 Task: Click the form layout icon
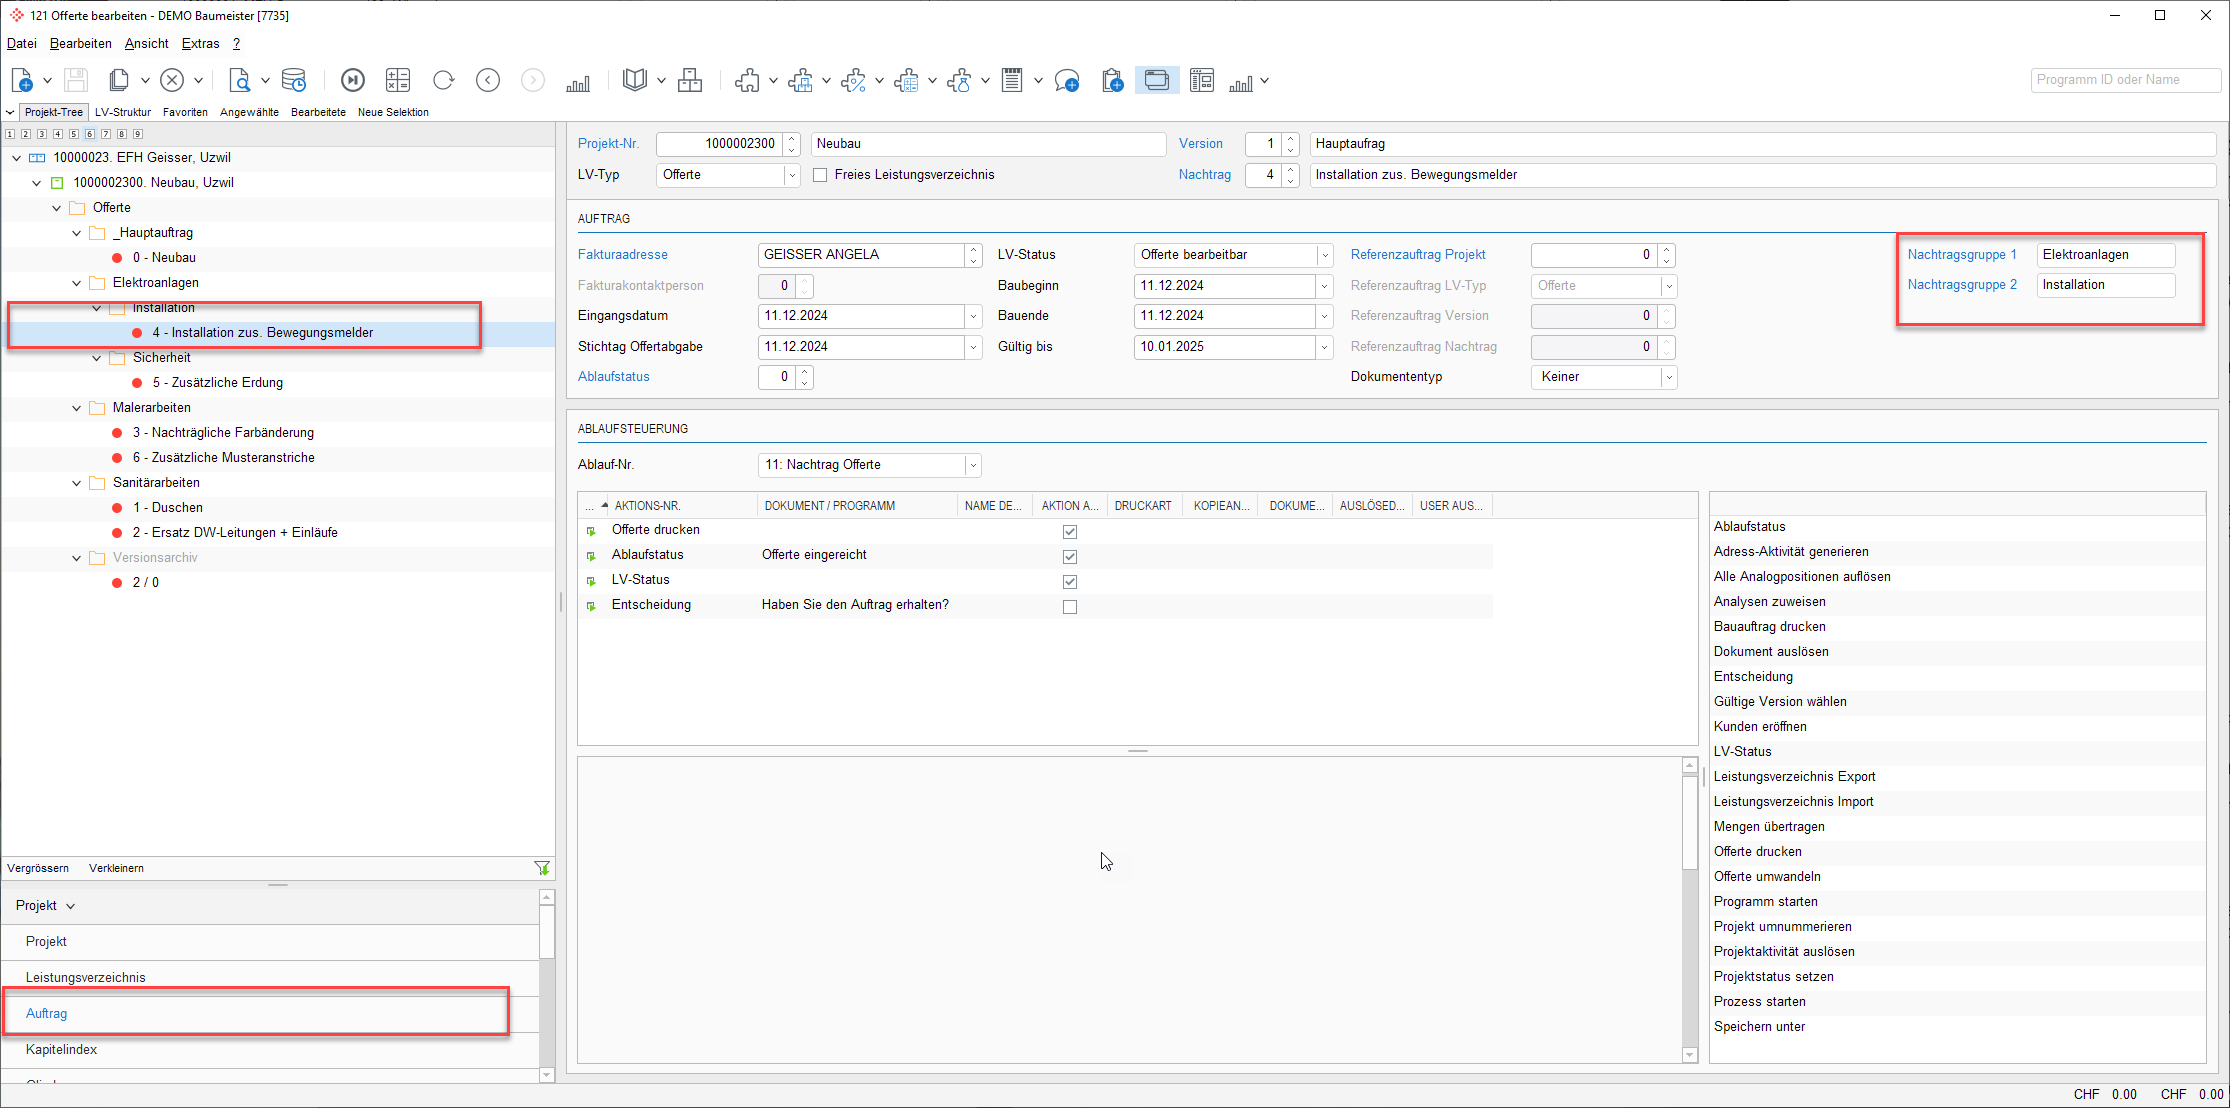[x=1202, y=80]
